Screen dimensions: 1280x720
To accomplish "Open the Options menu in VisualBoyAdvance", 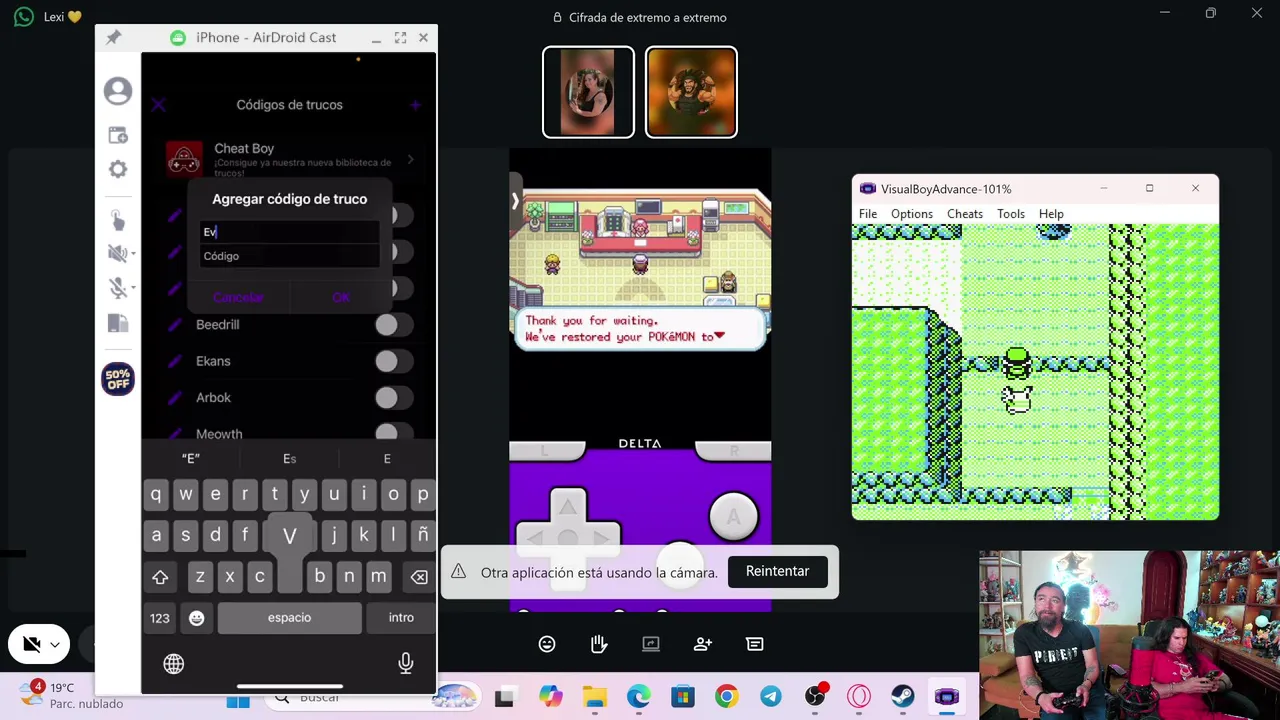I will [912, 214].
